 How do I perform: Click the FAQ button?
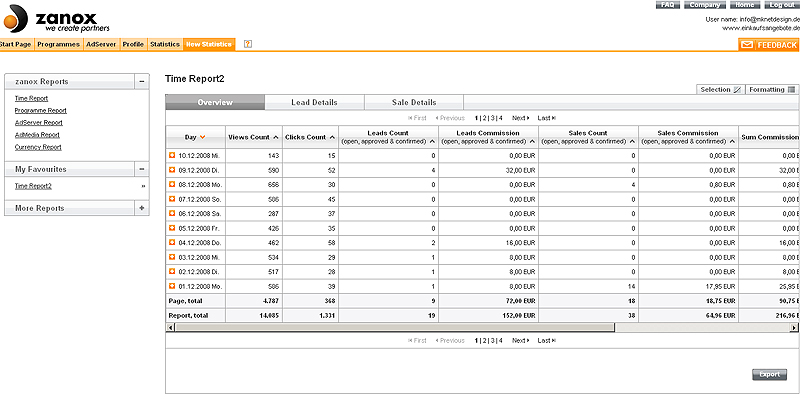[667, 5]
